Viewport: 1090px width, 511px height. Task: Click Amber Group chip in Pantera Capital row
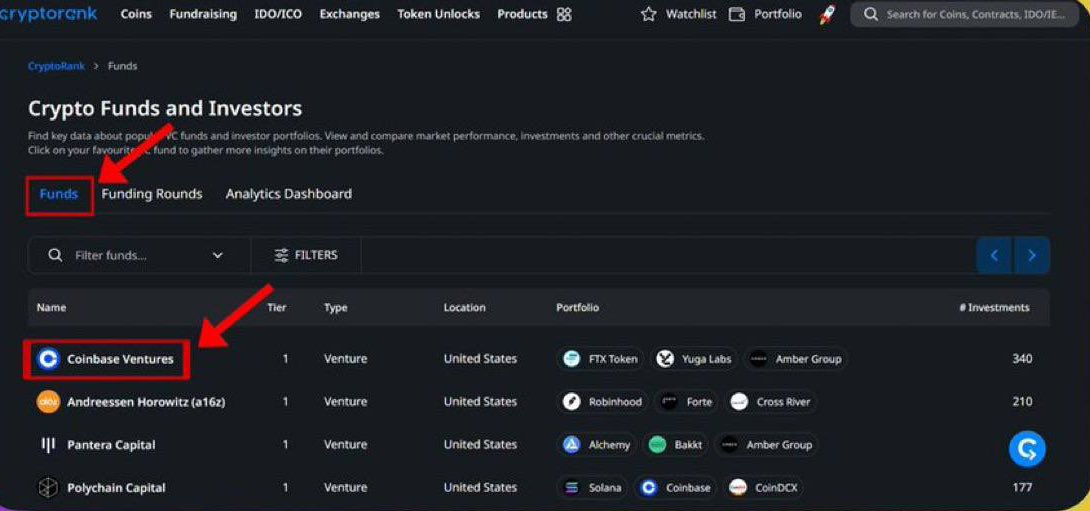pos(767,445)
